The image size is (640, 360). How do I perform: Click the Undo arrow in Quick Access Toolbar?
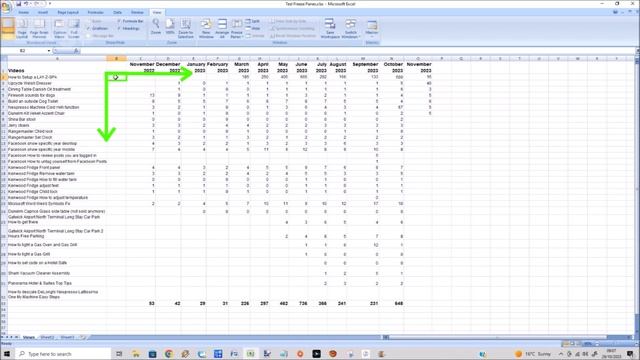(x=26, y=4)
